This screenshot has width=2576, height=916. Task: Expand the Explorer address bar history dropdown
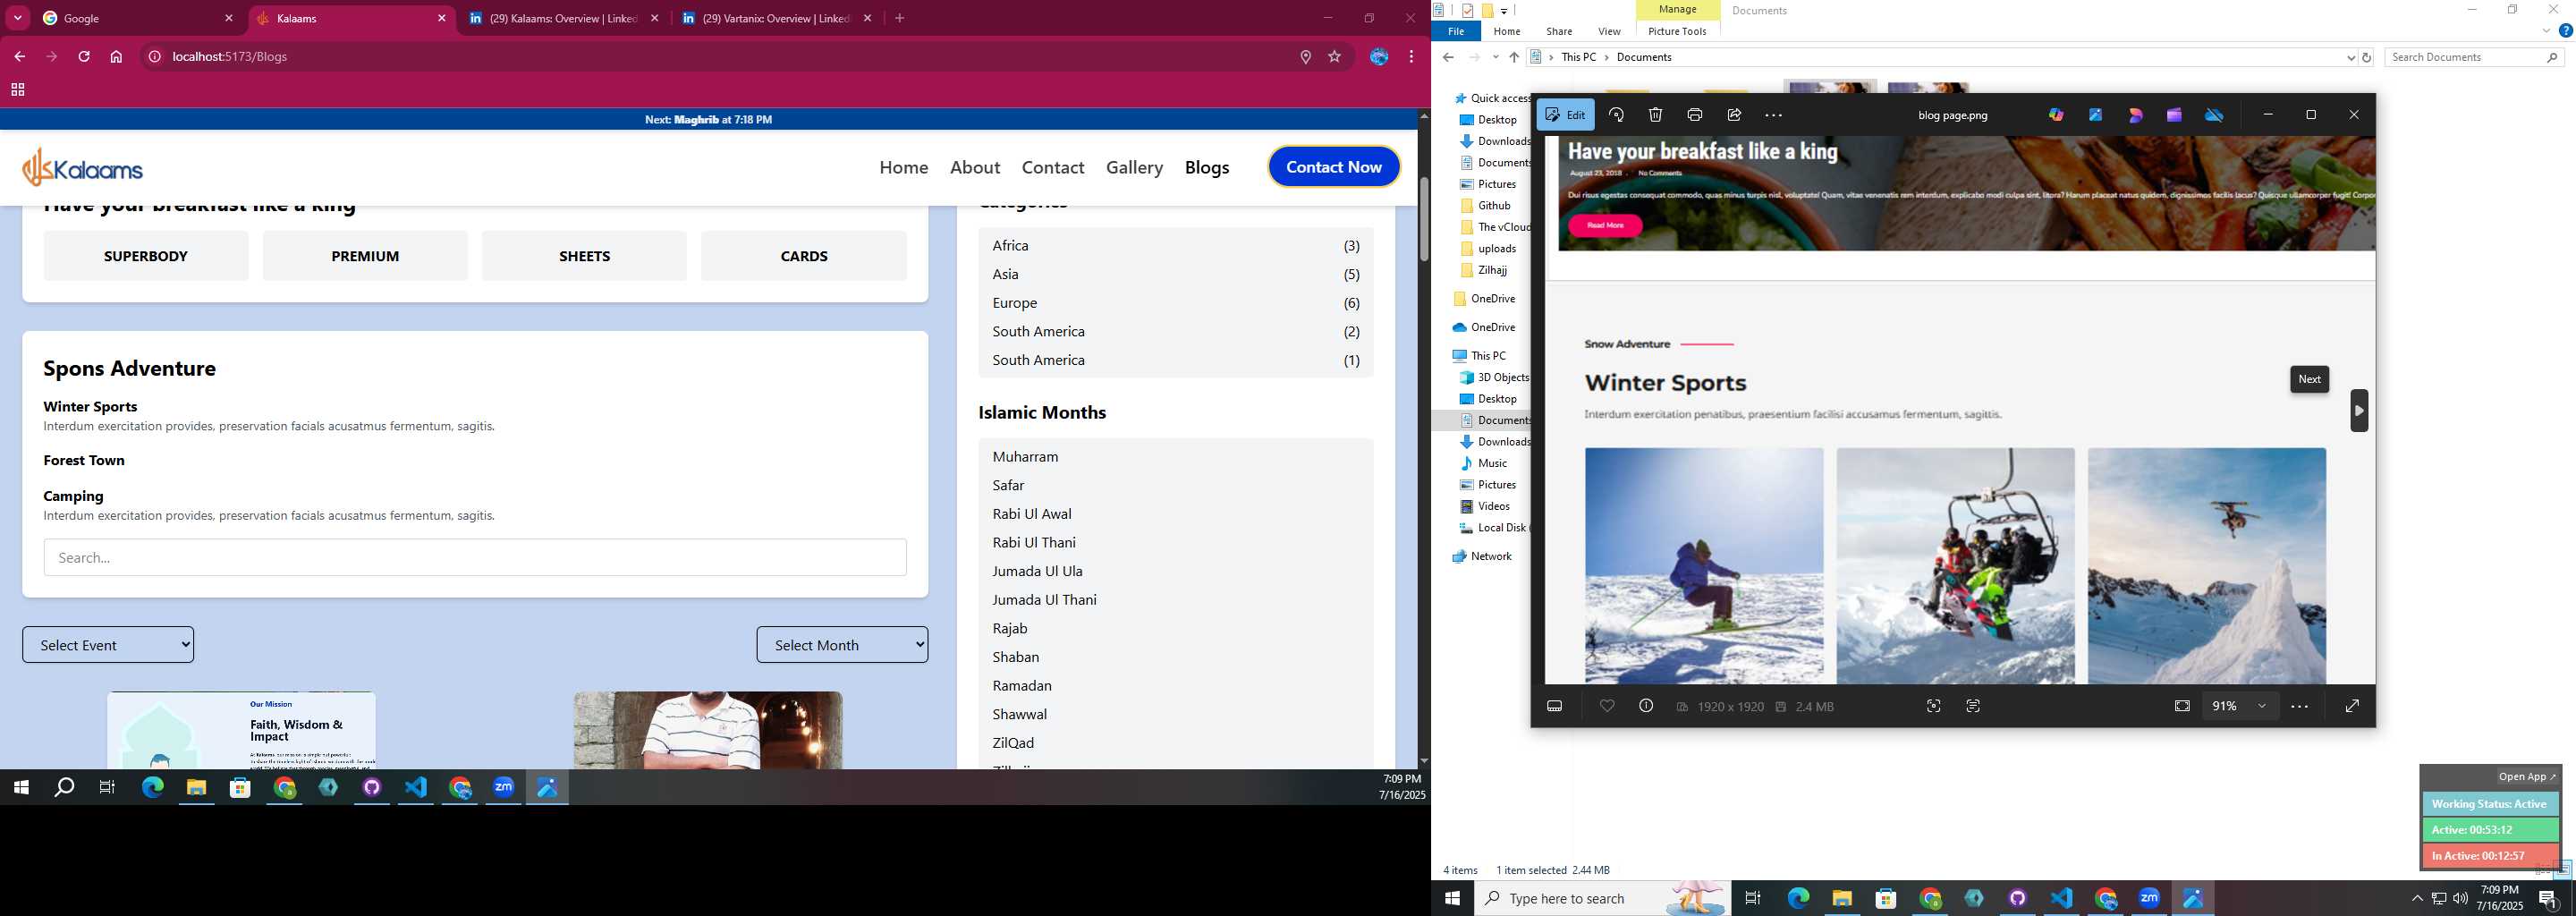(x=2350, y=58)
